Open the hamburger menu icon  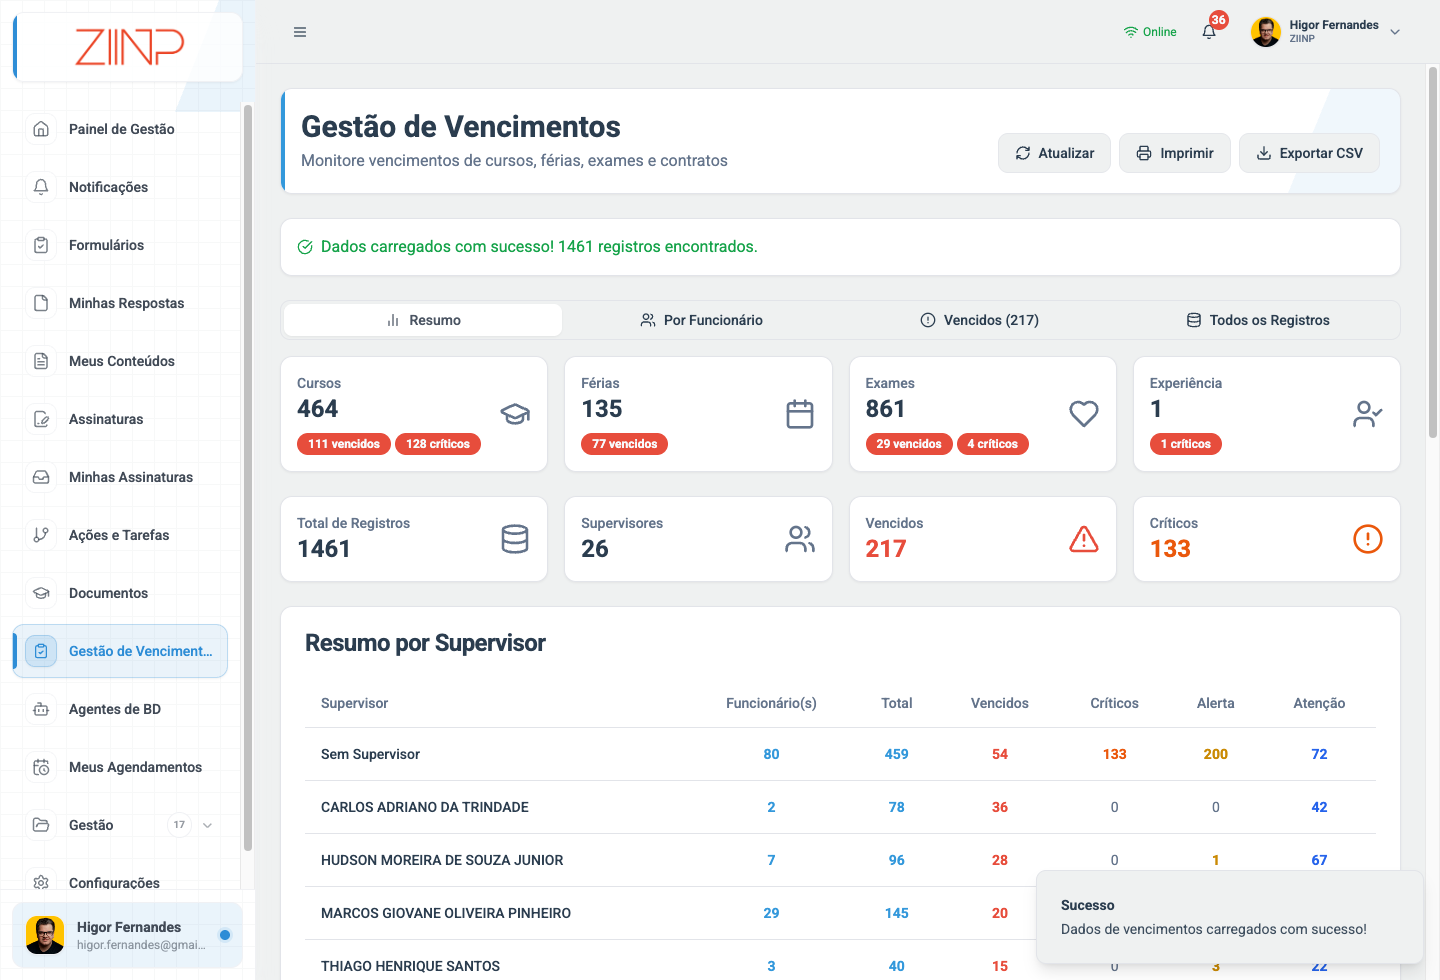tap(300, 32)
